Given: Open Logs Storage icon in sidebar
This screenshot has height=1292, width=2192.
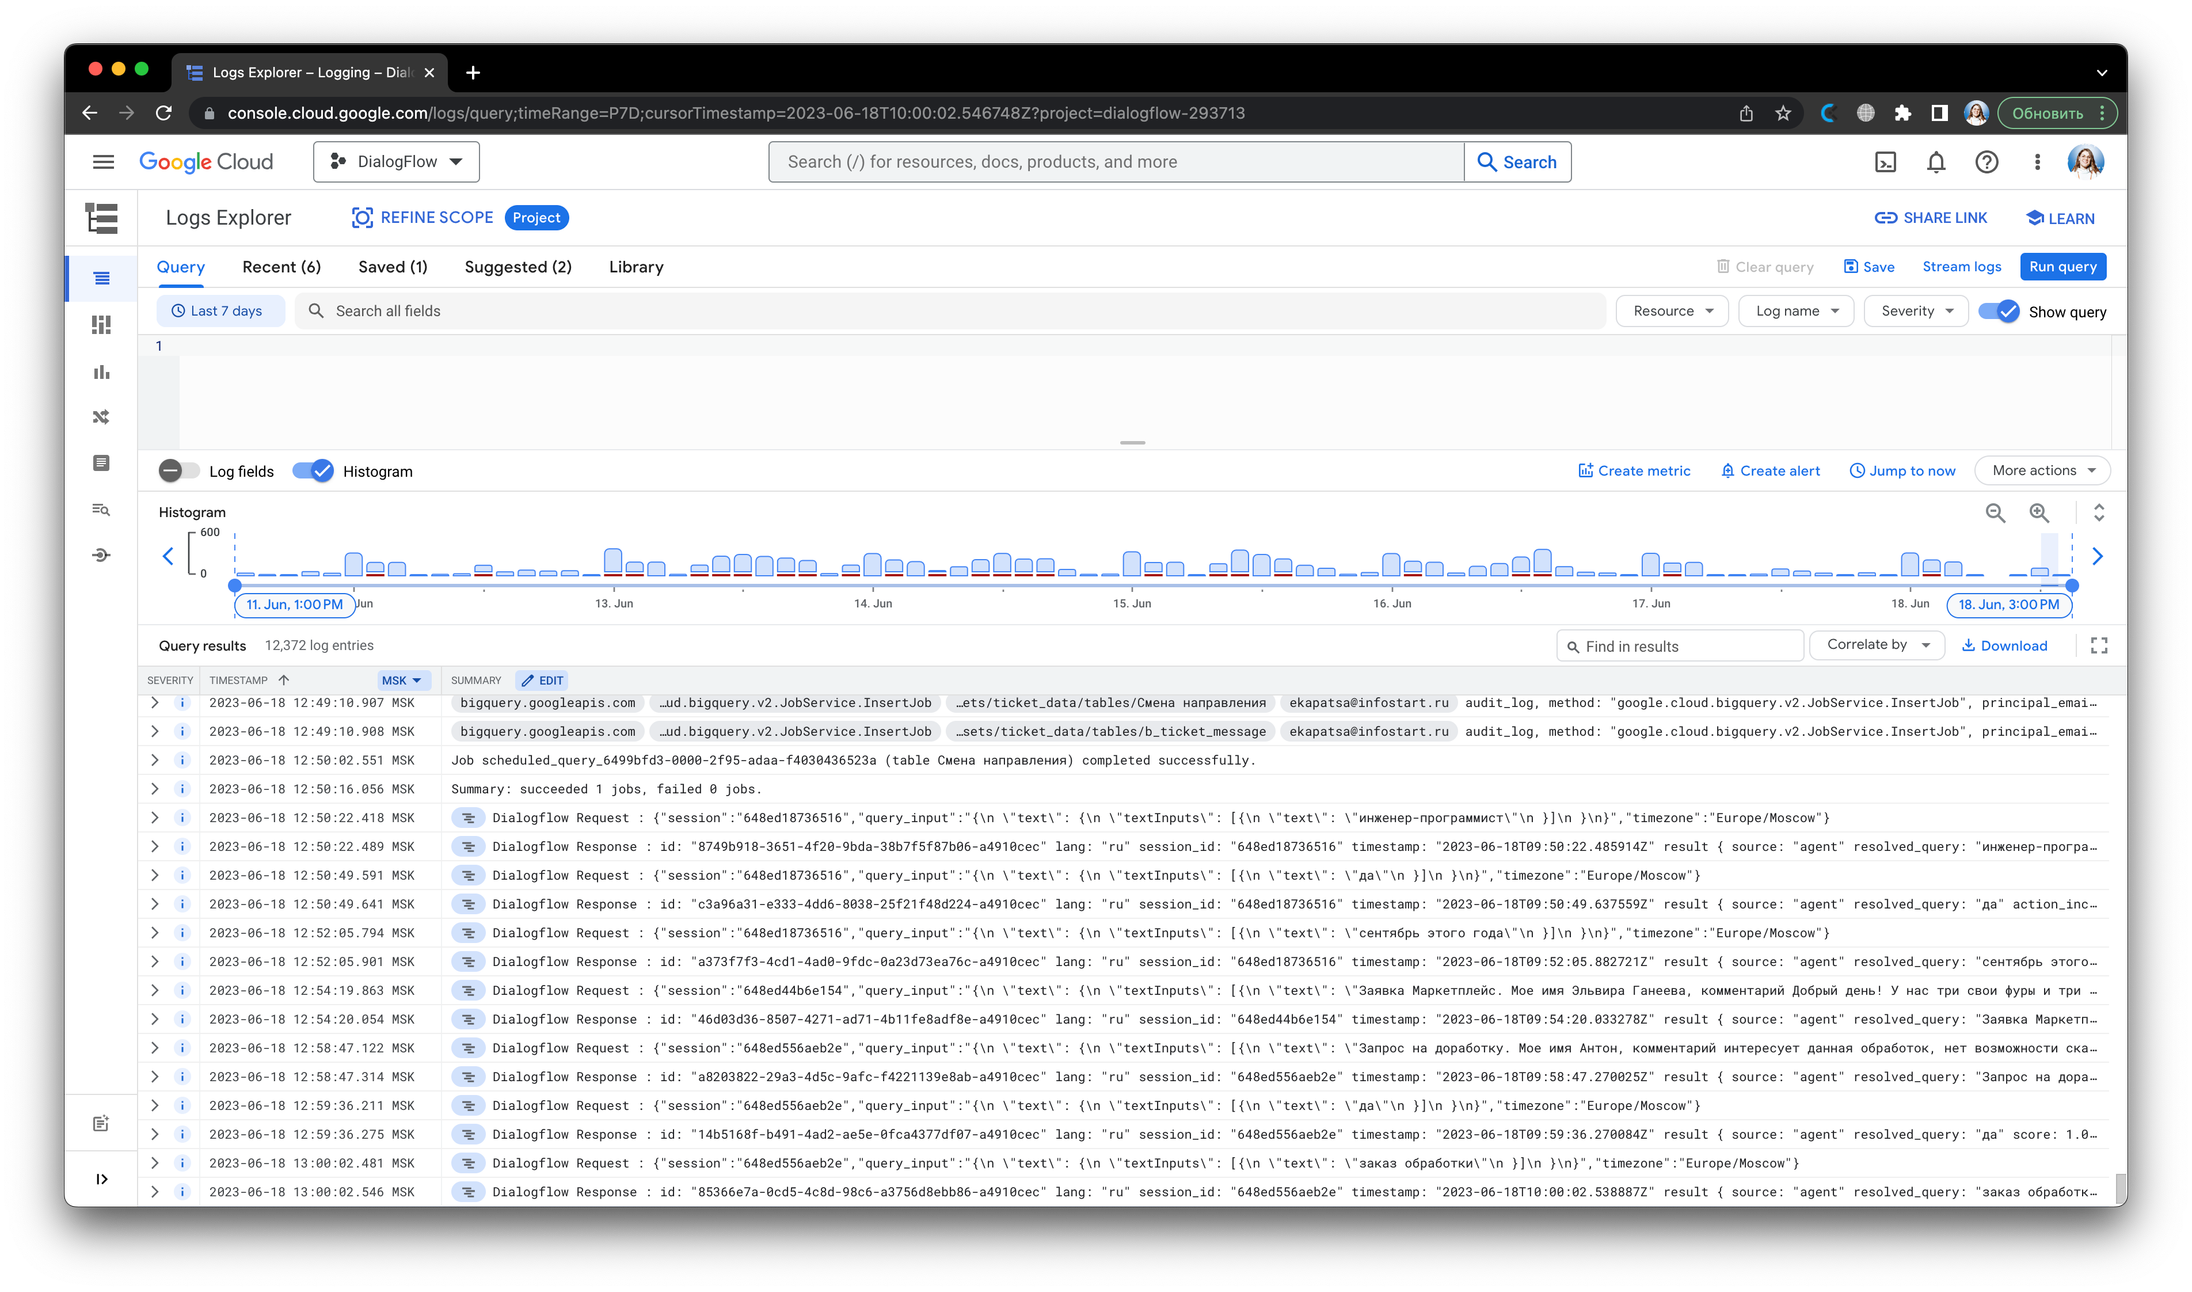Looking at the screenshot, I should 102,463.
